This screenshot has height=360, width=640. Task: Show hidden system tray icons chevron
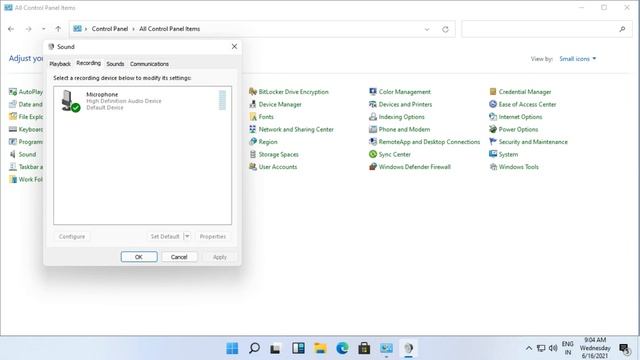529,348
